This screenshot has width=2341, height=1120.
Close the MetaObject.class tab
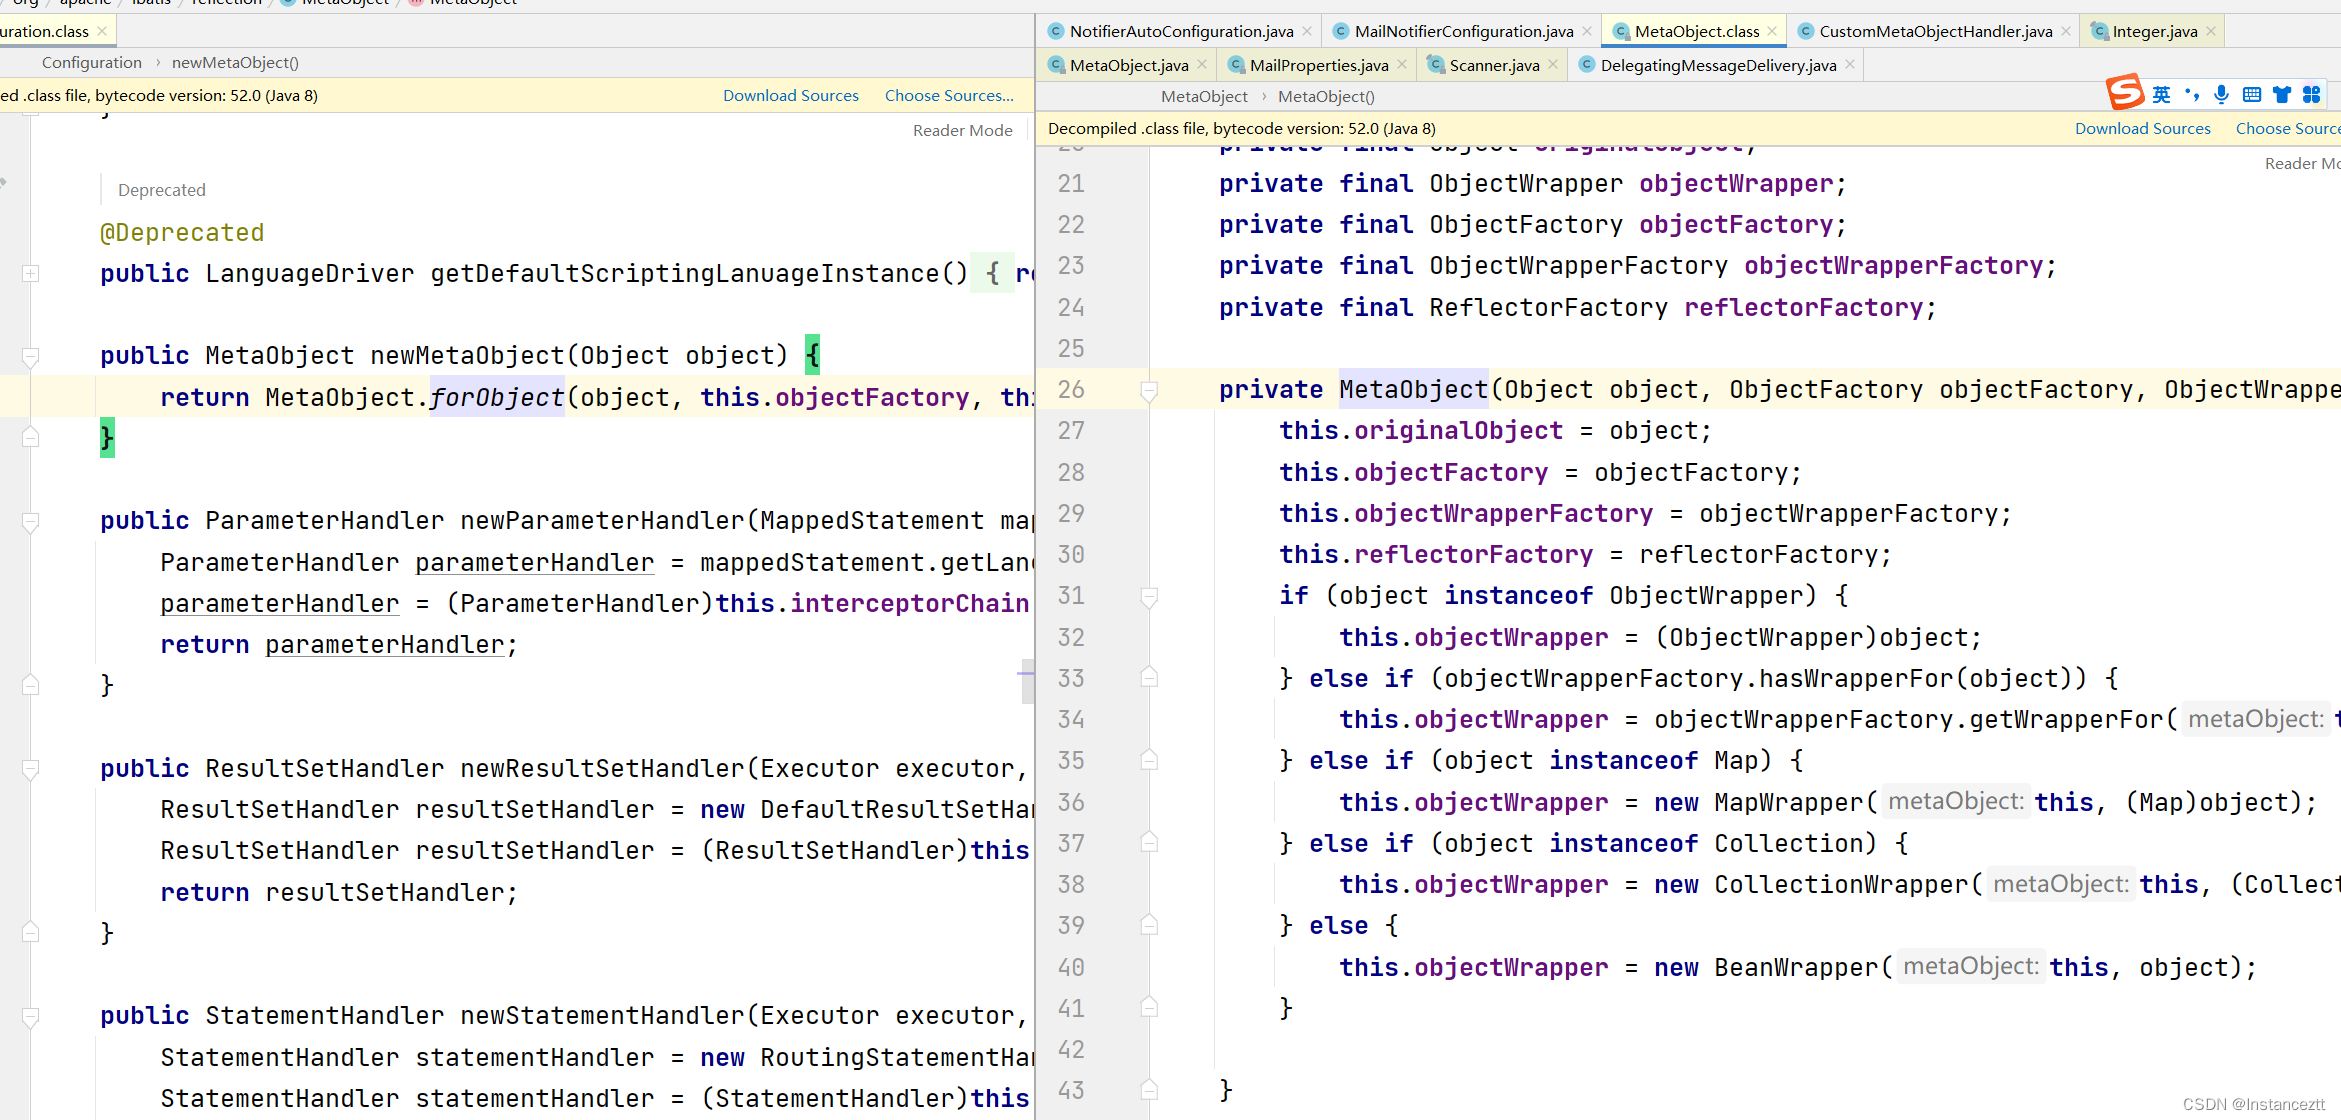(1773, 31)
